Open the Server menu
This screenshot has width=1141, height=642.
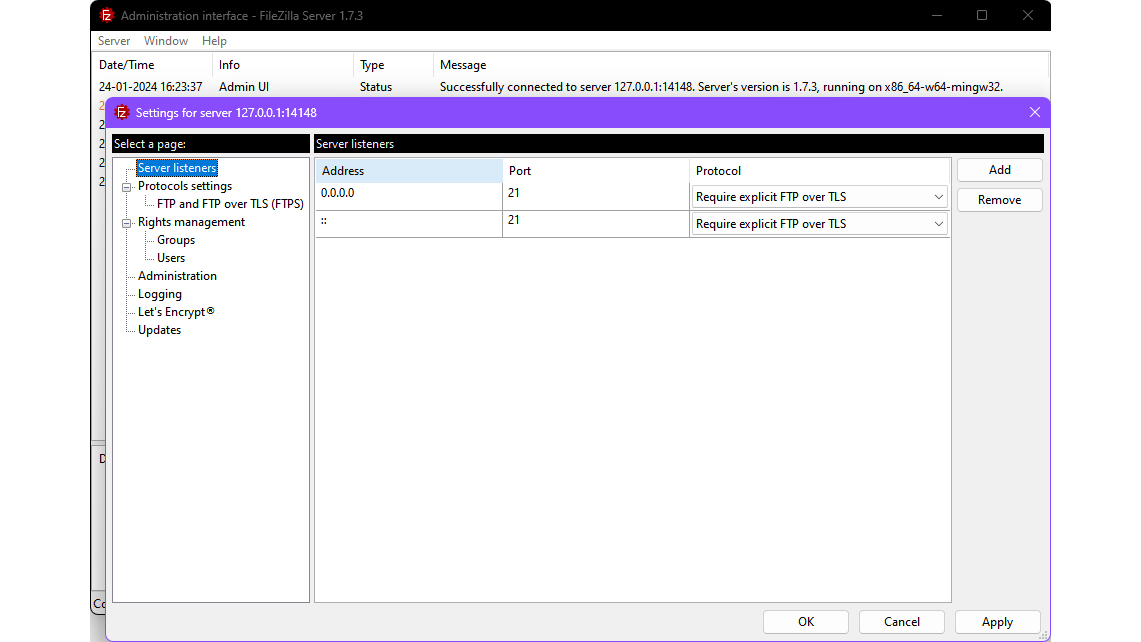[x=114, y=41]
